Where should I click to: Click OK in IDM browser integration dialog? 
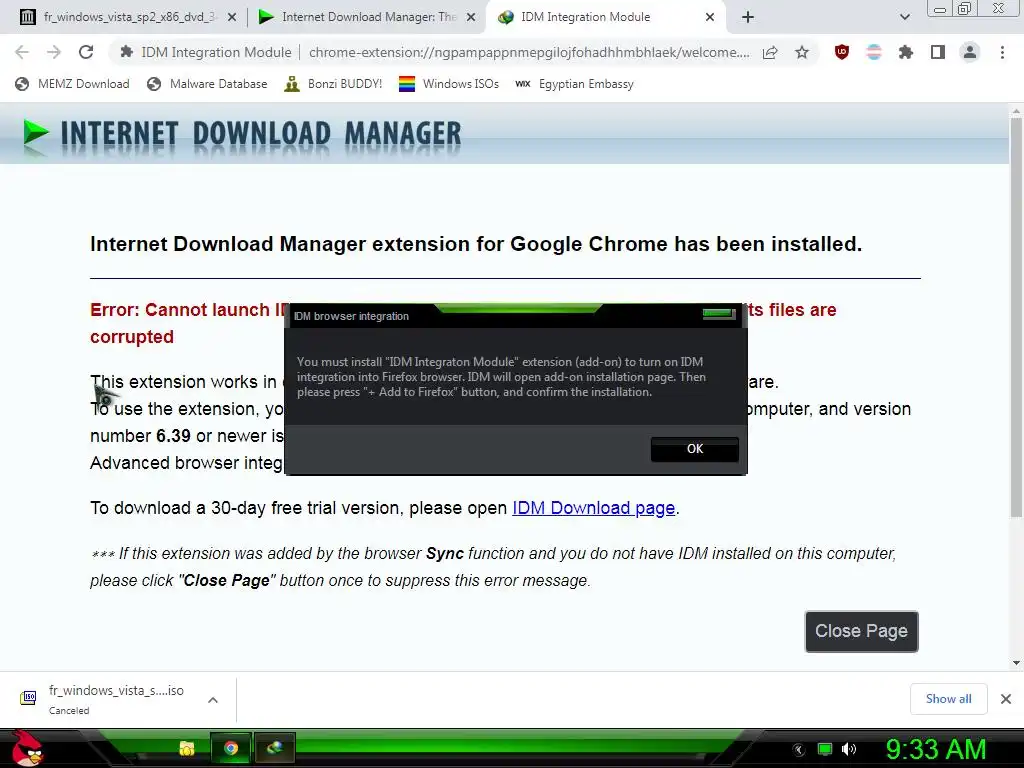[x=694, y=449]
